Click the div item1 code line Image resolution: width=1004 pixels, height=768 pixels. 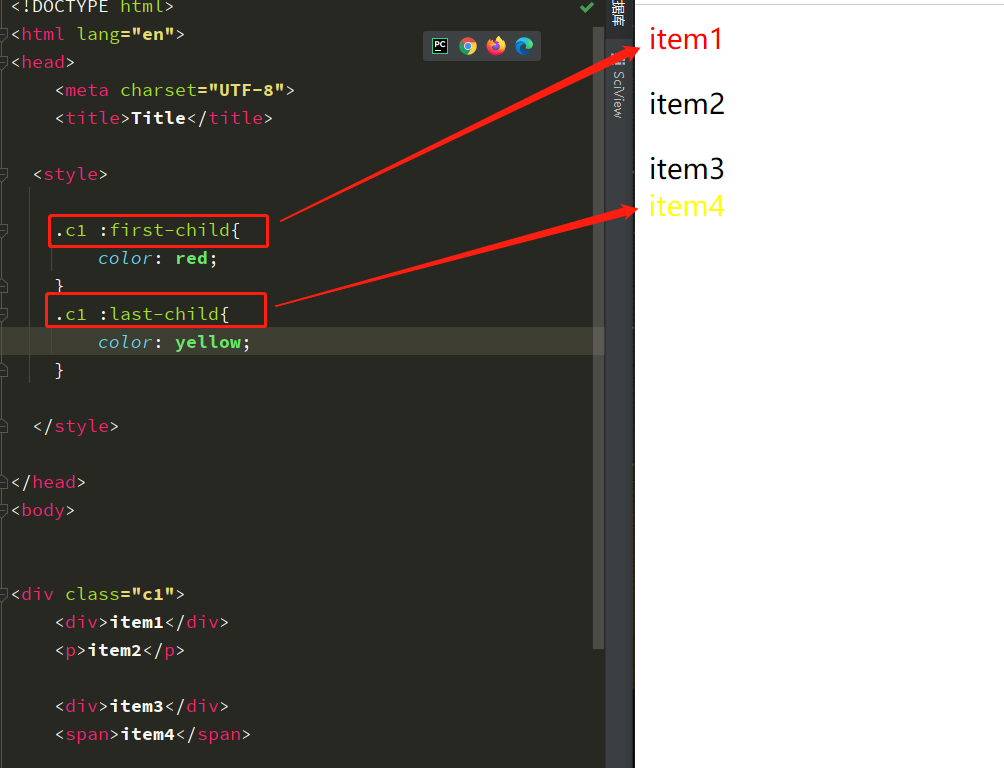pyautogui.click(x=142, y=622)
